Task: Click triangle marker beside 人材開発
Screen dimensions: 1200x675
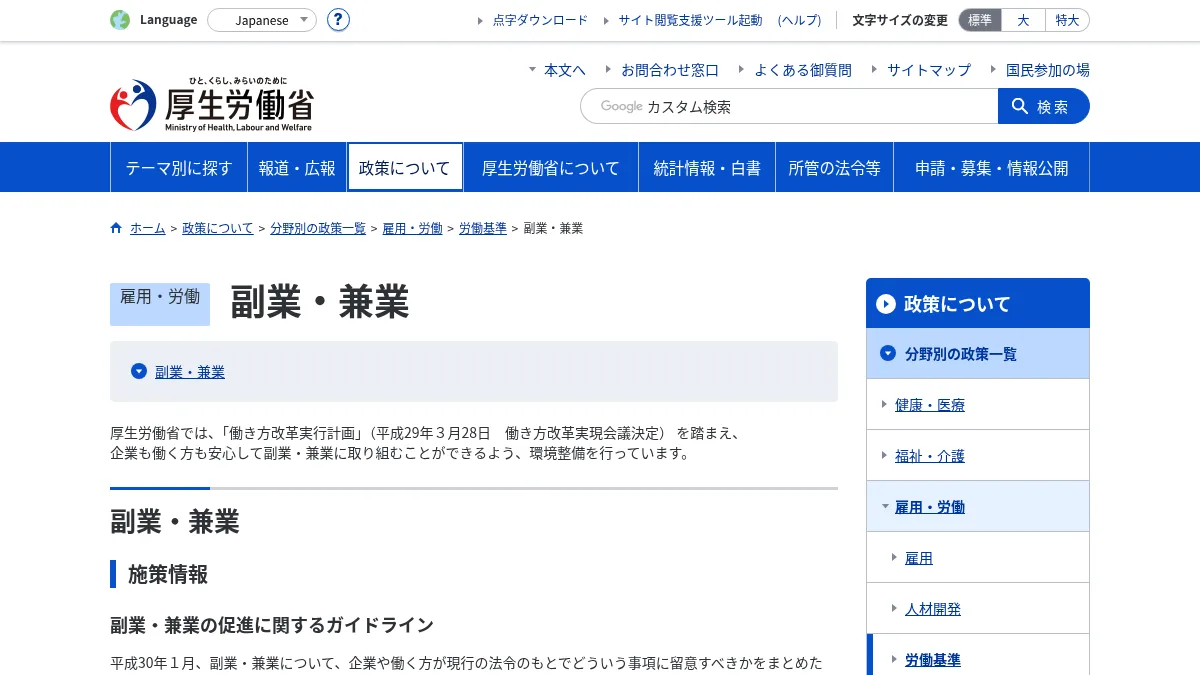Action: 894,608
